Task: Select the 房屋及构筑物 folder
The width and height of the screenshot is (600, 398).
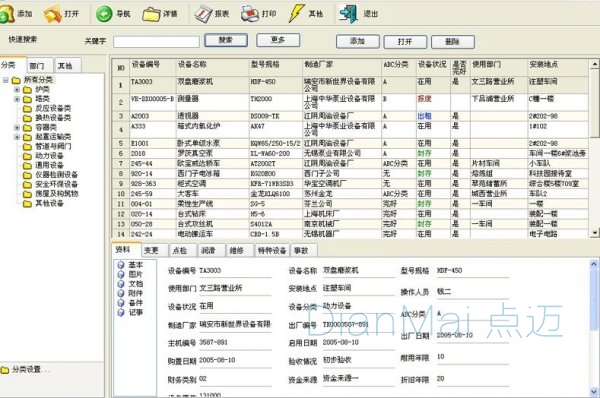Action: click(51, 194)
